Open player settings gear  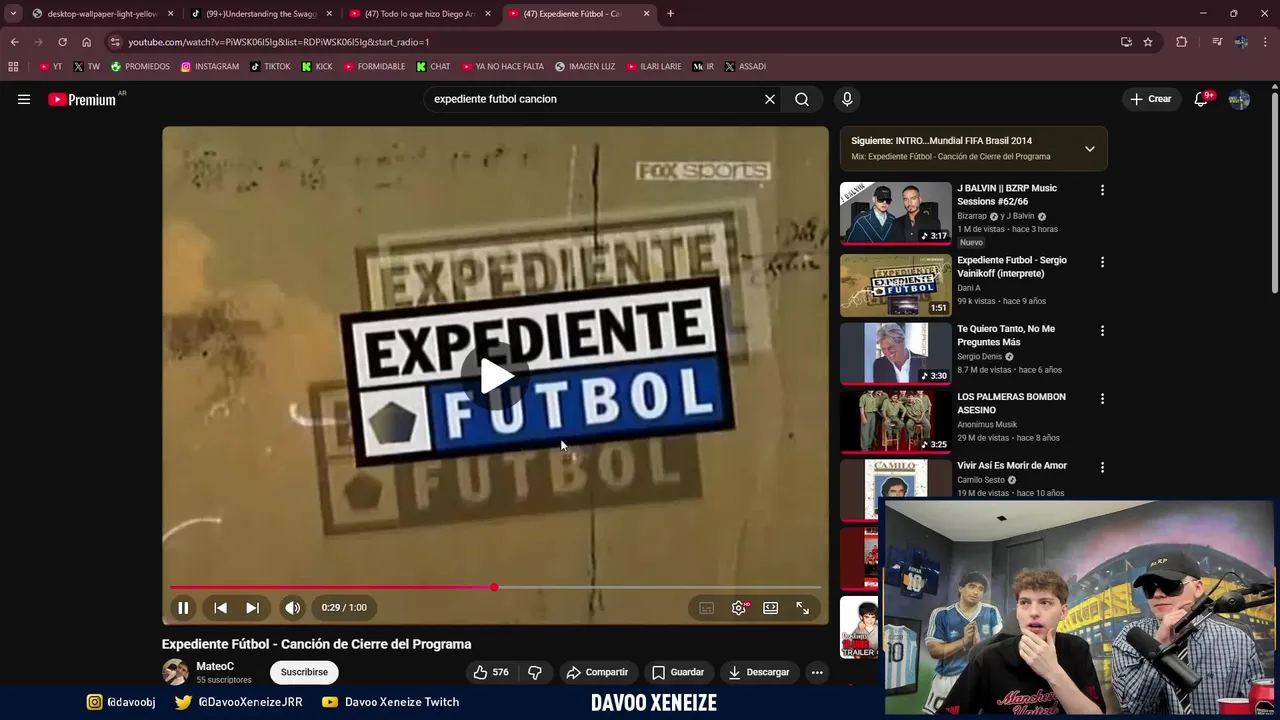(739, 607)
